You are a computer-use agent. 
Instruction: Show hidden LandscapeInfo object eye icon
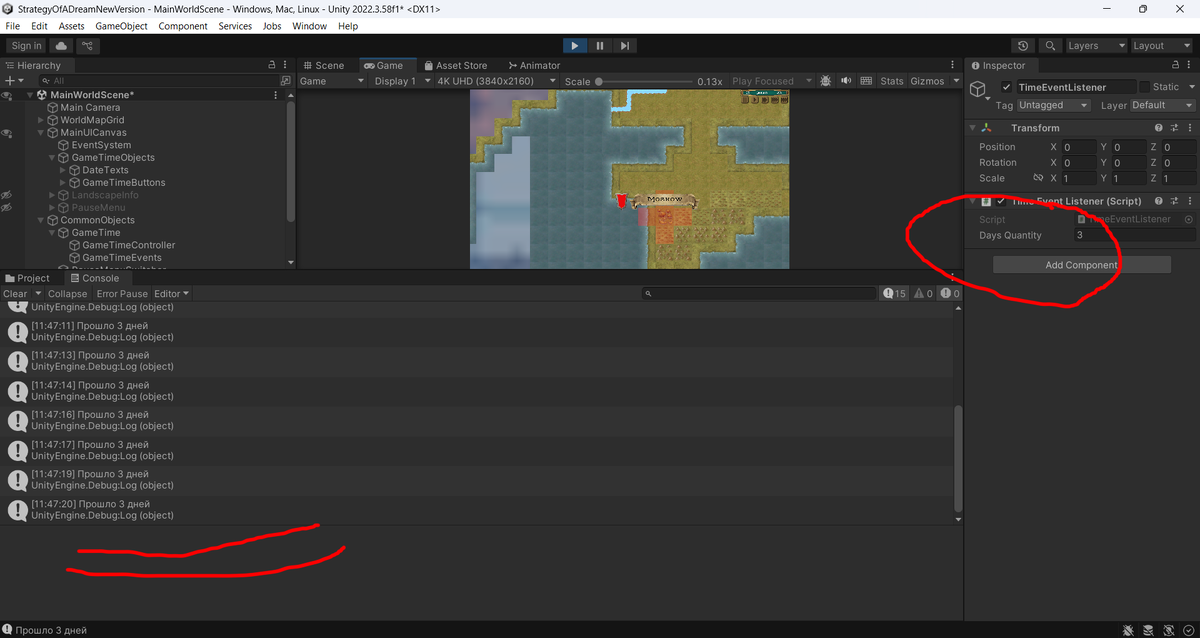click(6, 195)
